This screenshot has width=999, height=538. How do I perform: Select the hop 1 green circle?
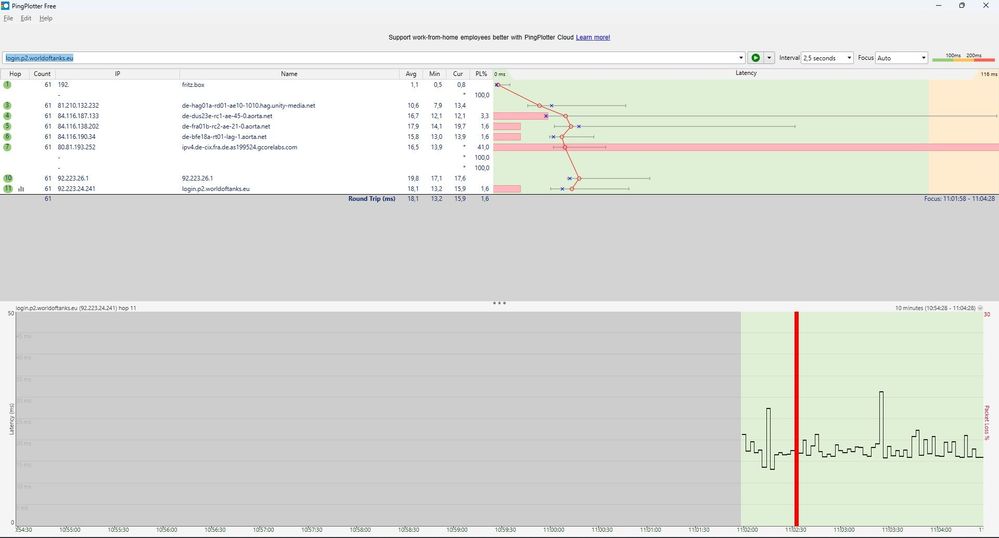coord(7,84)
